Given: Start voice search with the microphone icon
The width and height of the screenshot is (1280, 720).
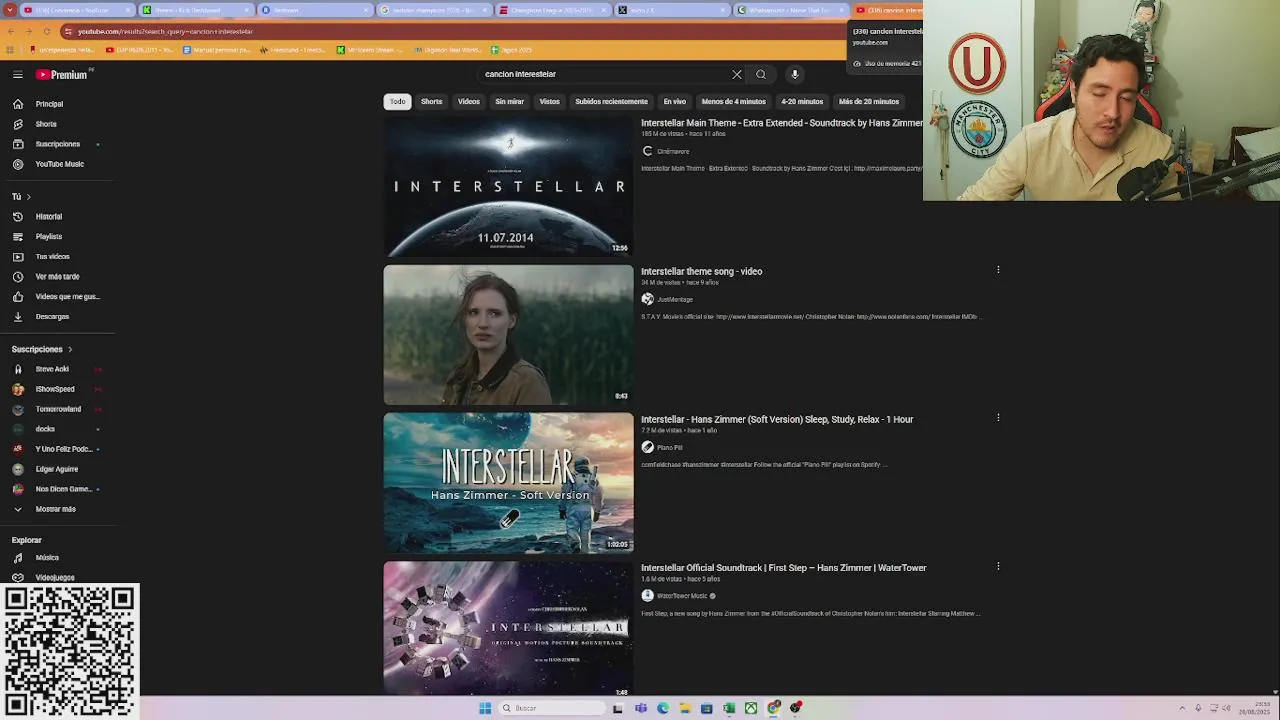Looking at the screenshot, I should 795,74.
